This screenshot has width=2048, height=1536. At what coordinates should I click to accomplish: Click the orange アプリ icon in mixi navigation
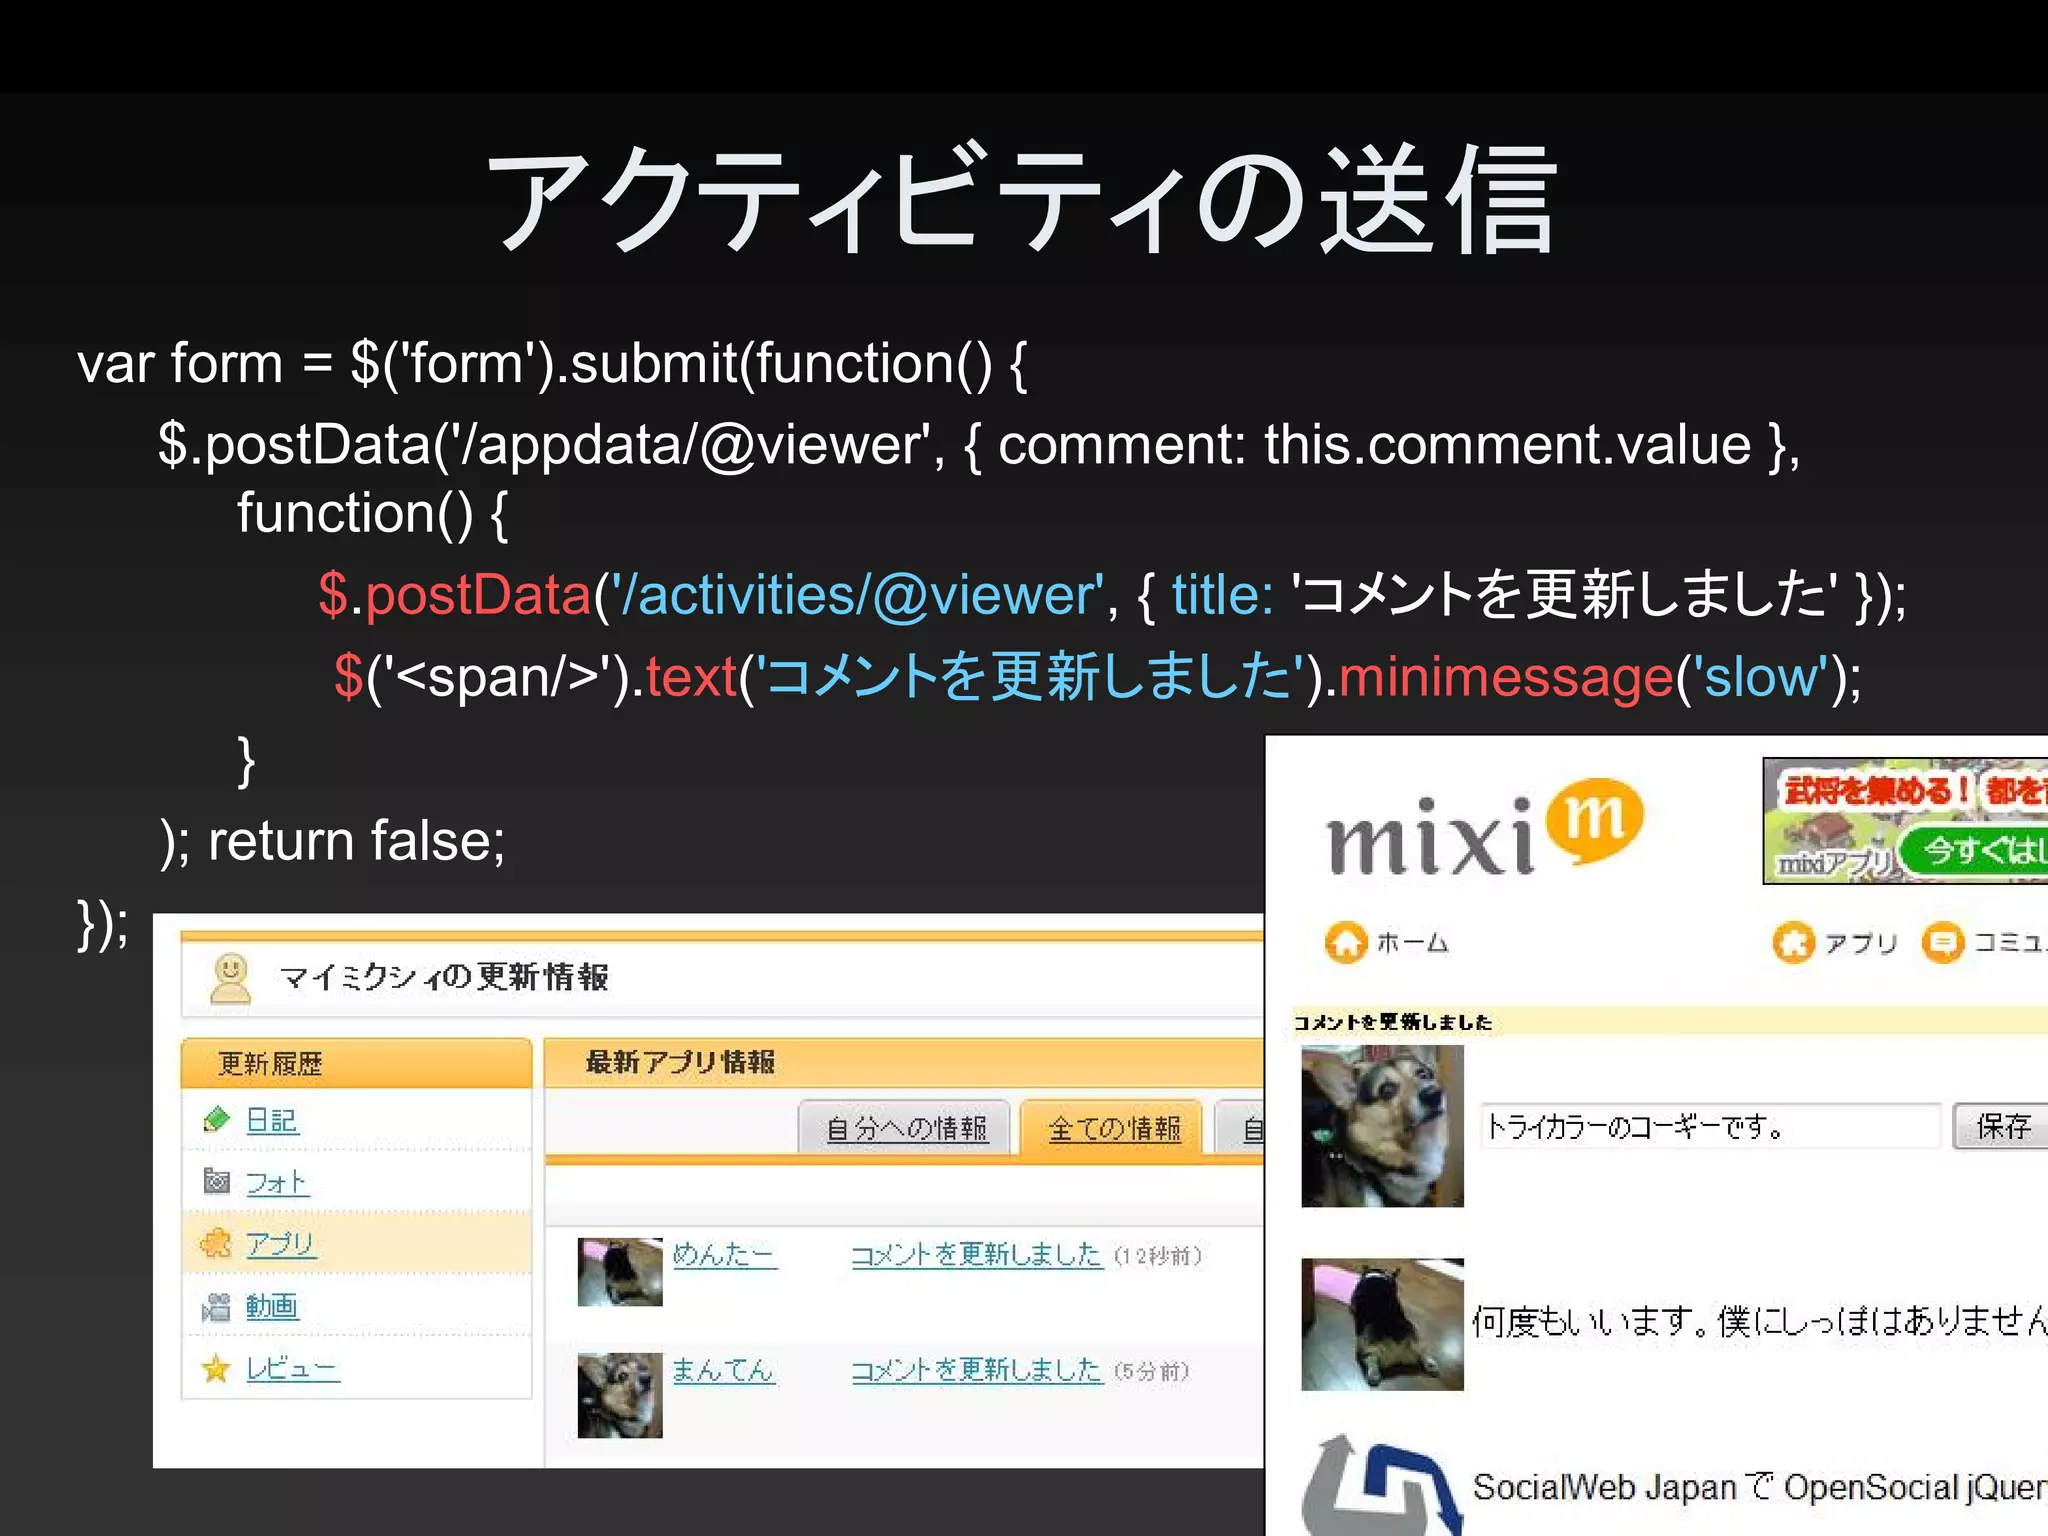click(1794, 942)
